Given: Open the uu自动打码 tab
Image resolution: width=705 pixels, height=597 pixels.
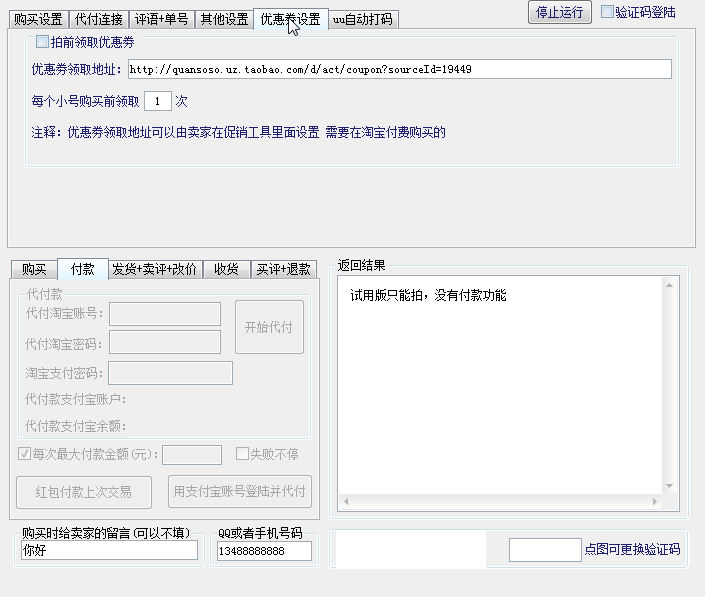Looking at the screenshot, I should pyautogui.click(x=362, y=19).
